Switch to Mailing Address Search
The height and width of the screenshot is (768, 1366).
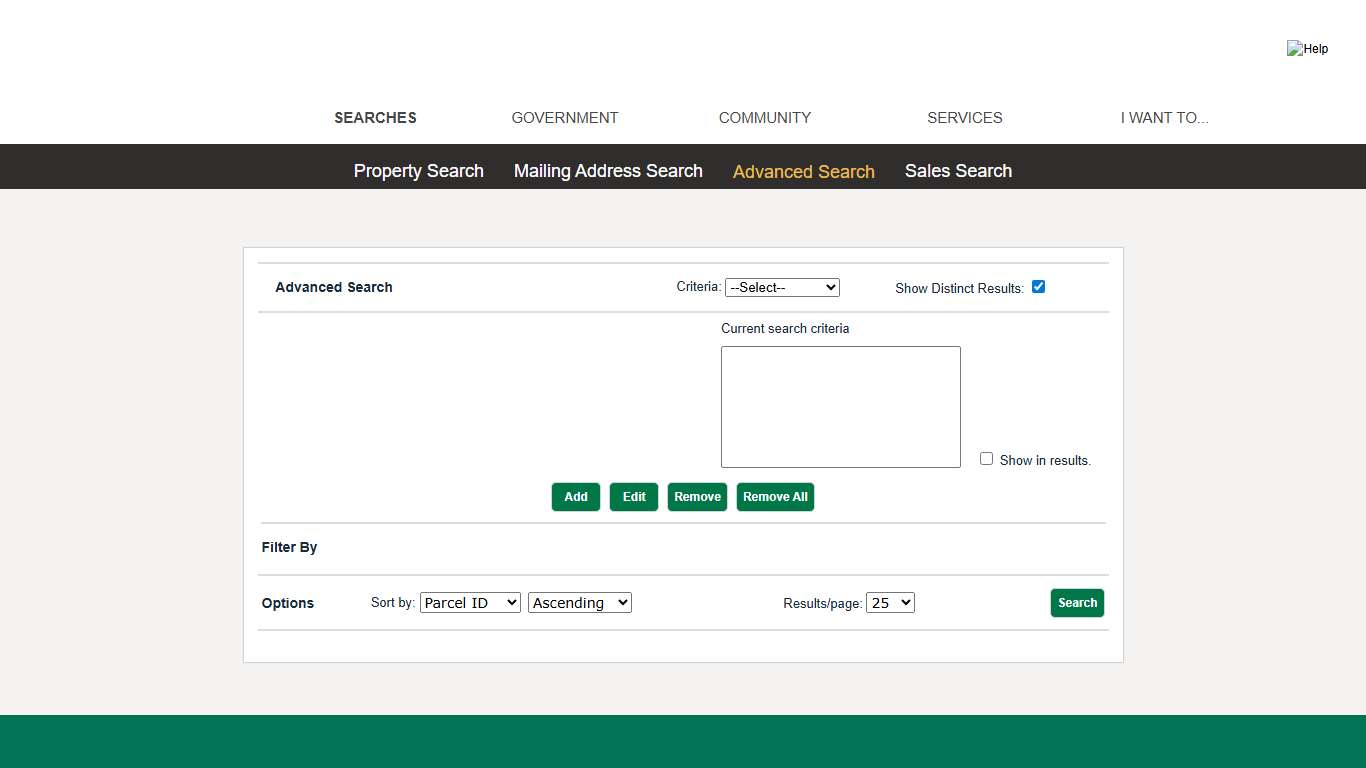(607, 170)
